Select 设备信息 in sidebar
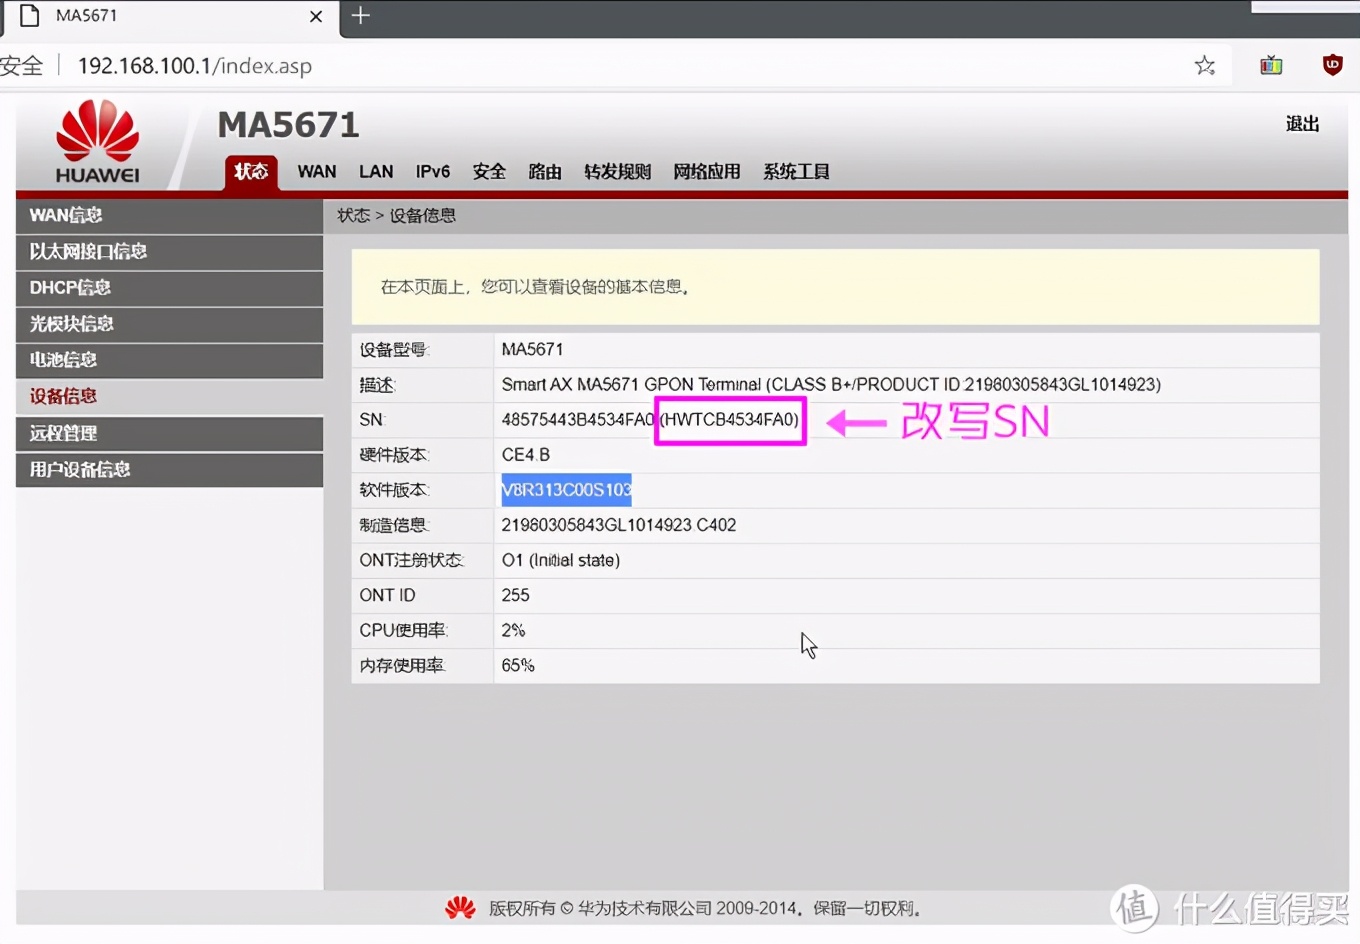The image size is (1360, 944). point(169,396)
